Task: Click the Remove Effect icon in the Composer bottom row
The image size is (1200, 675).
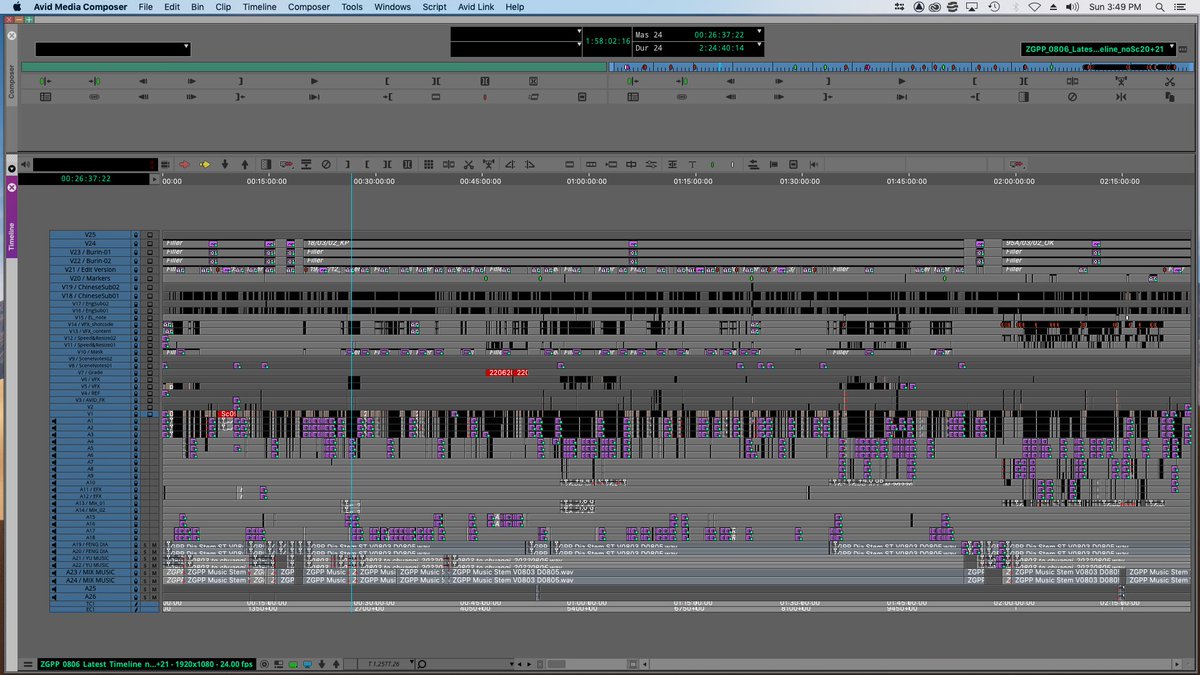Action: point(1072,97)
